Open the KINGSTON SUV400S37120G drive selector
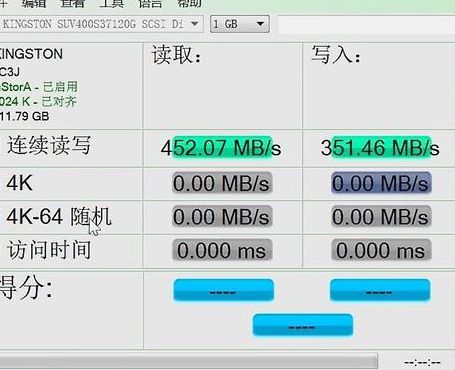Screen dimensions: 455x370 click(100, 24)
